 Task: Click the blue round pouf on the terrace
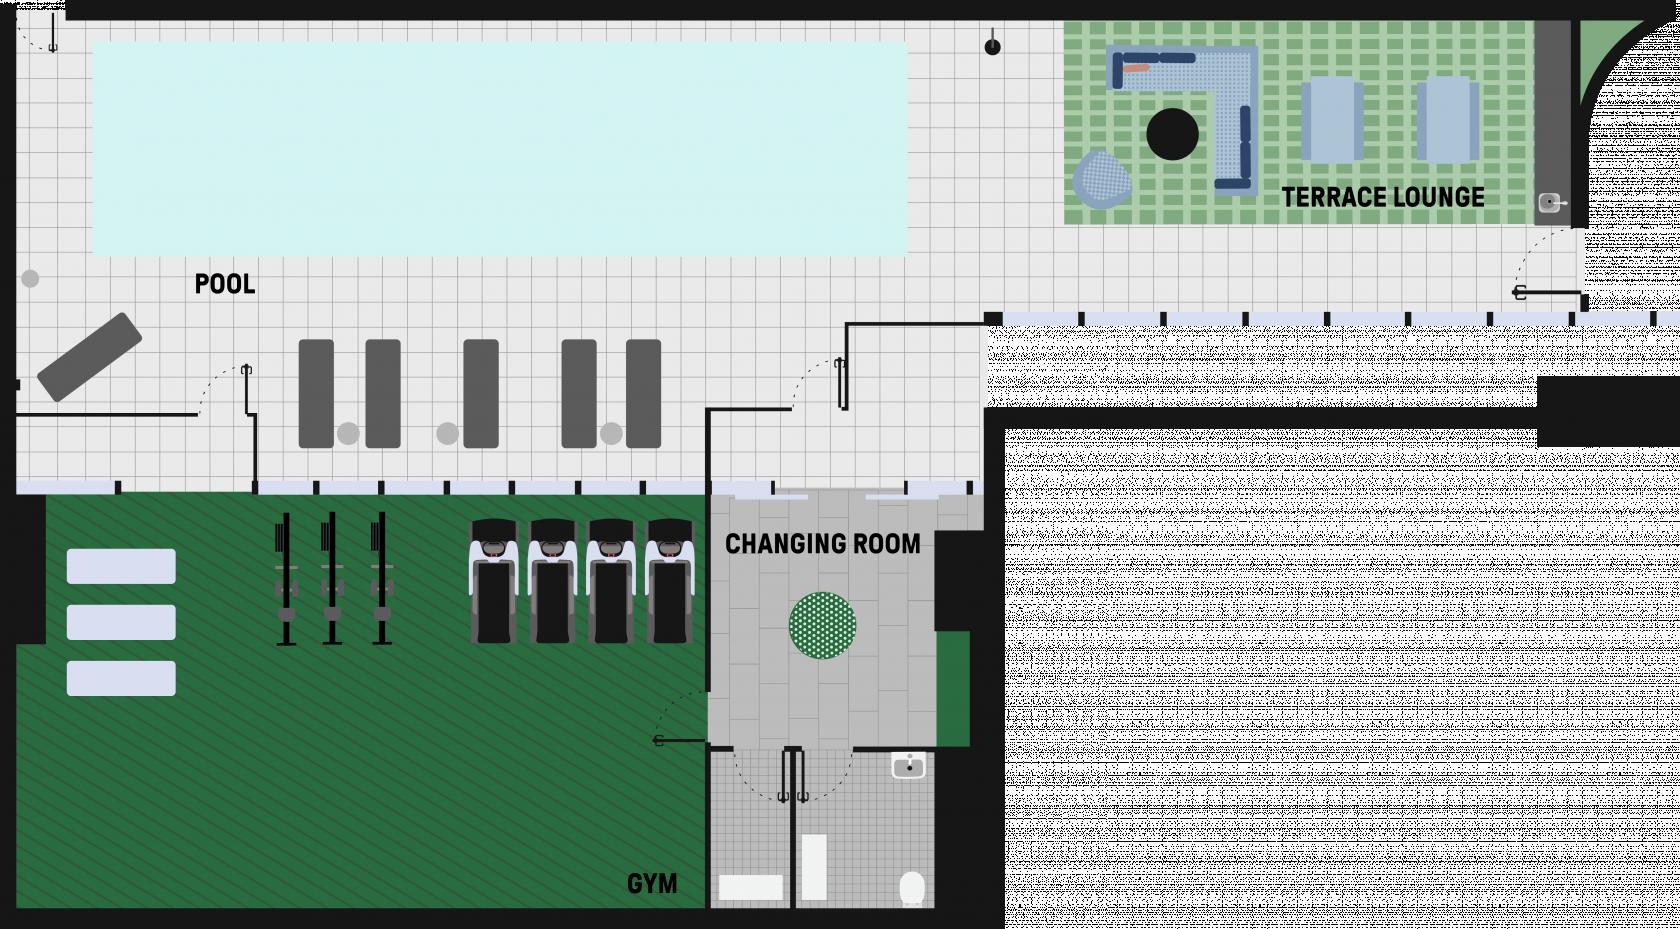[x=1102, y=180]
